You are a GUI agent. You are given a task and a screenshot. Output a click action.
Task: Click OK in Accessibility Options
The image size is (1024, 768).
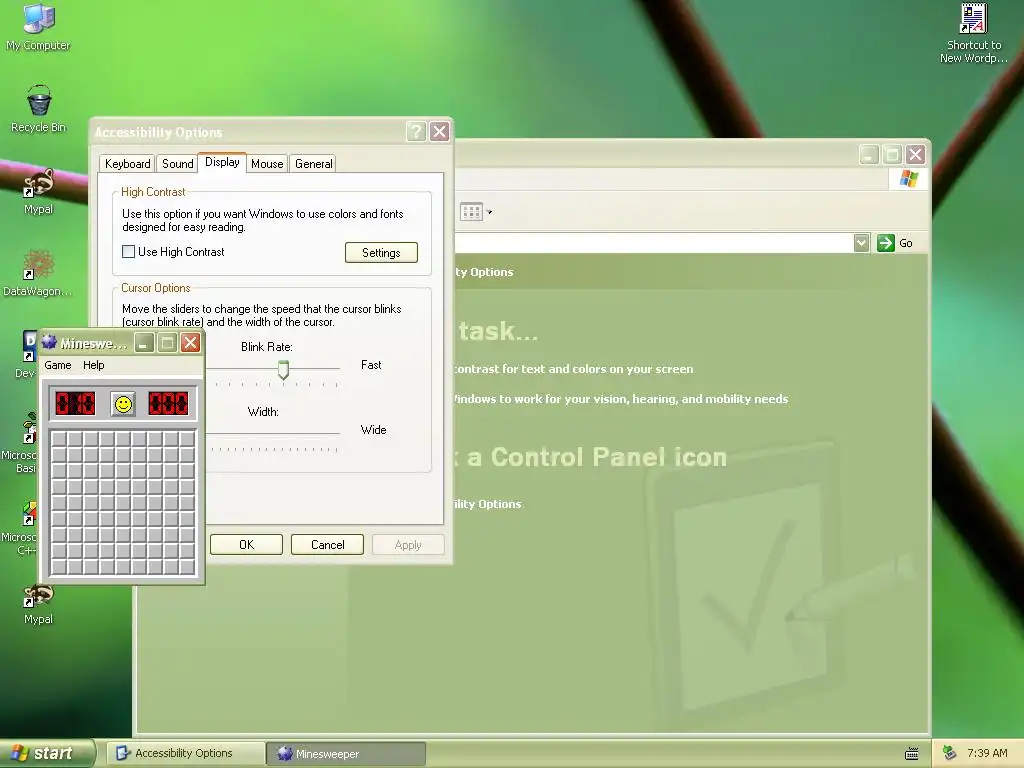pyautogui.click(x=246, y=545)
